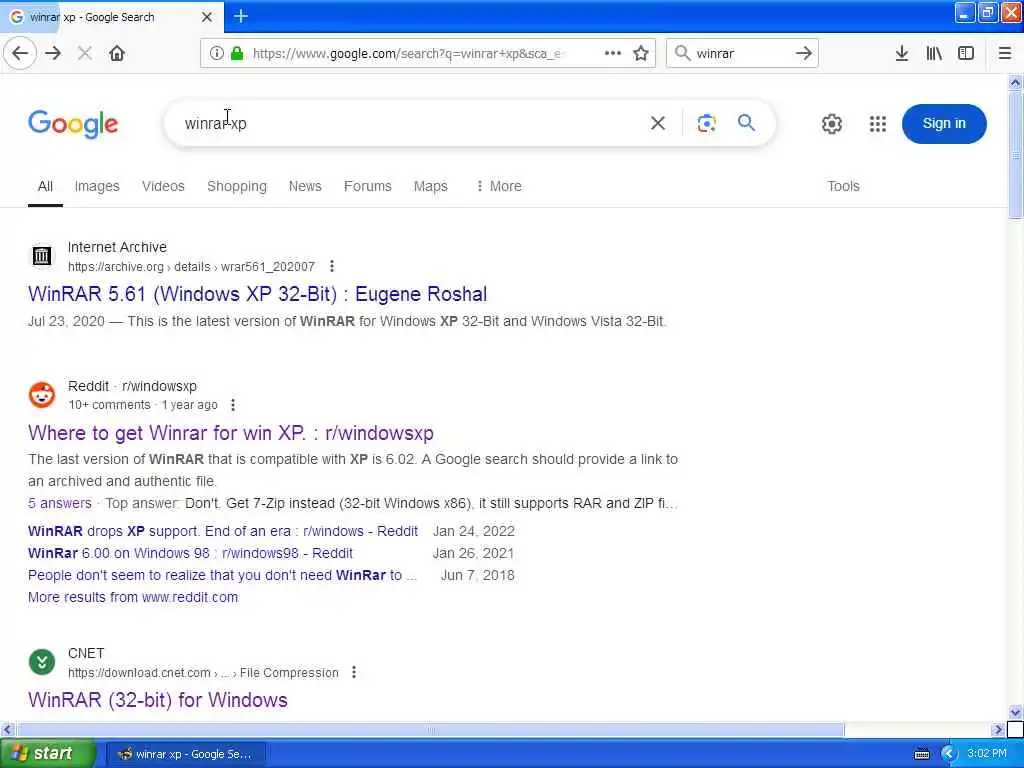The image size is (1024, 768).
Task: Click the vertical scrollbar thumb
Action: 1015,155
